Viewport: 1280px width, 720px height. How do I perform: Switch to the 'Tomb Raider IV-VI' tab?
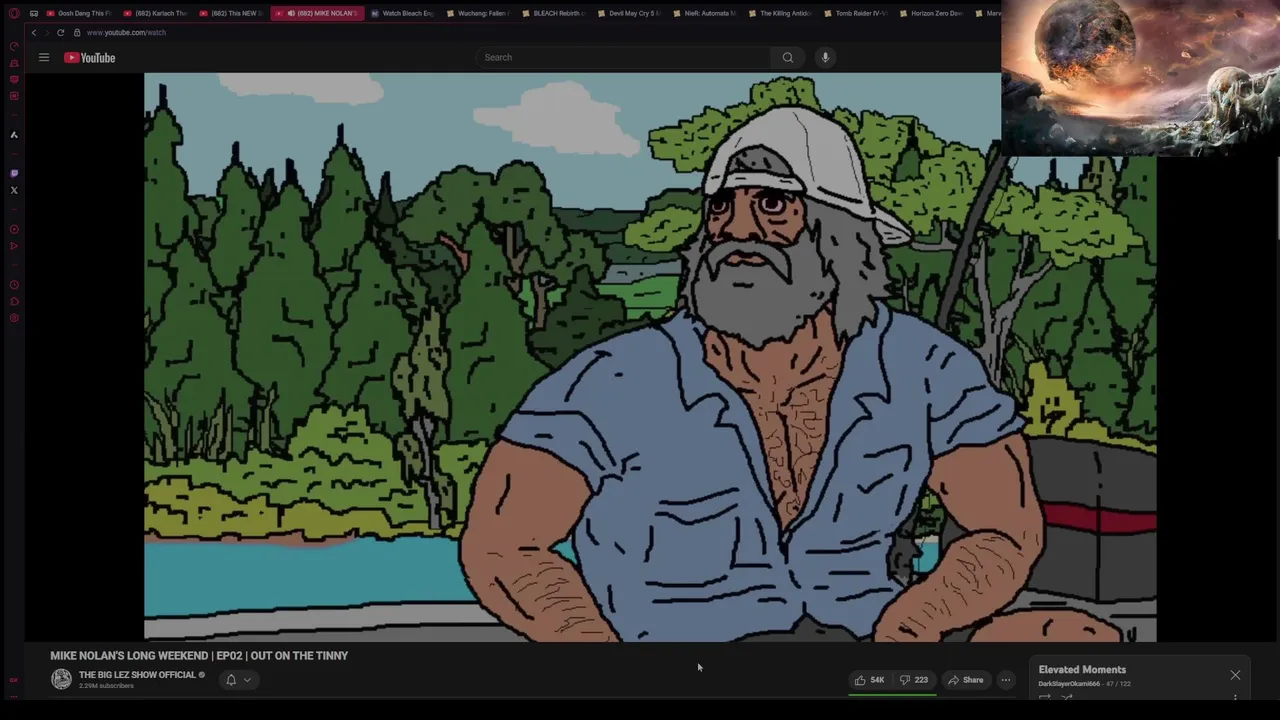pyautogui.click(x=855, y=13)
